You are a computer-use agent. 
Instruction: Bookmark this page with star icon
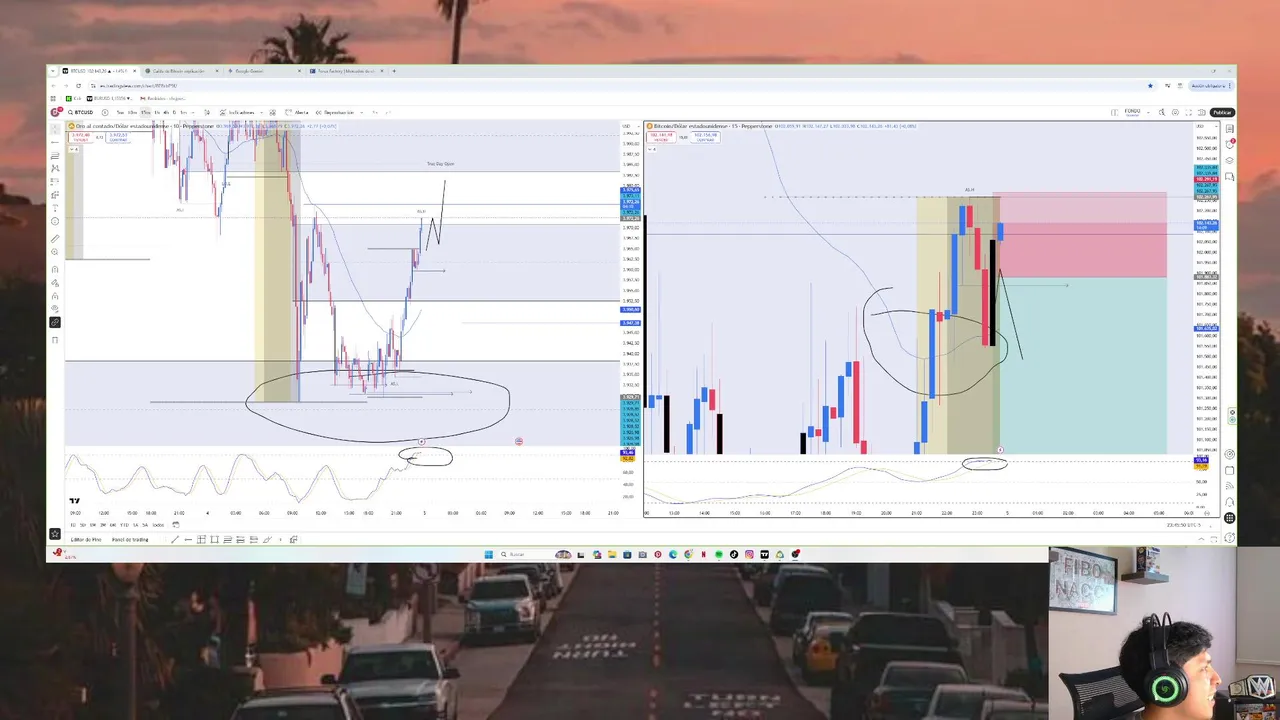click(x=1150, y=86)
